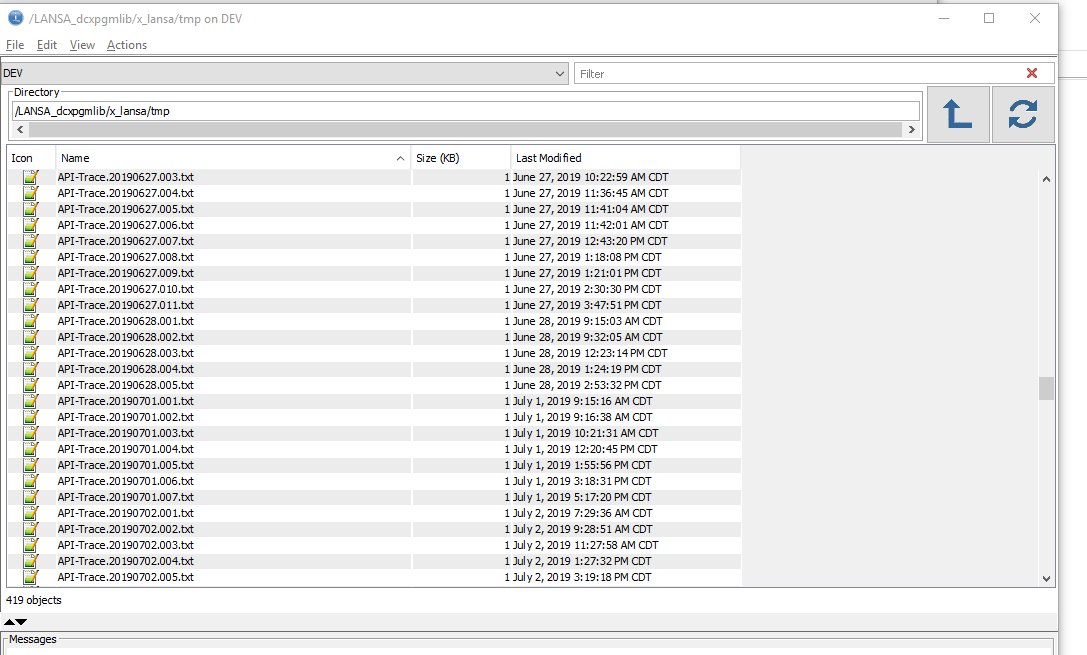
Task: Click the file icon of API-Trace.20190627.006.txt
Action: pyautogui.click(x=31, y=225)
